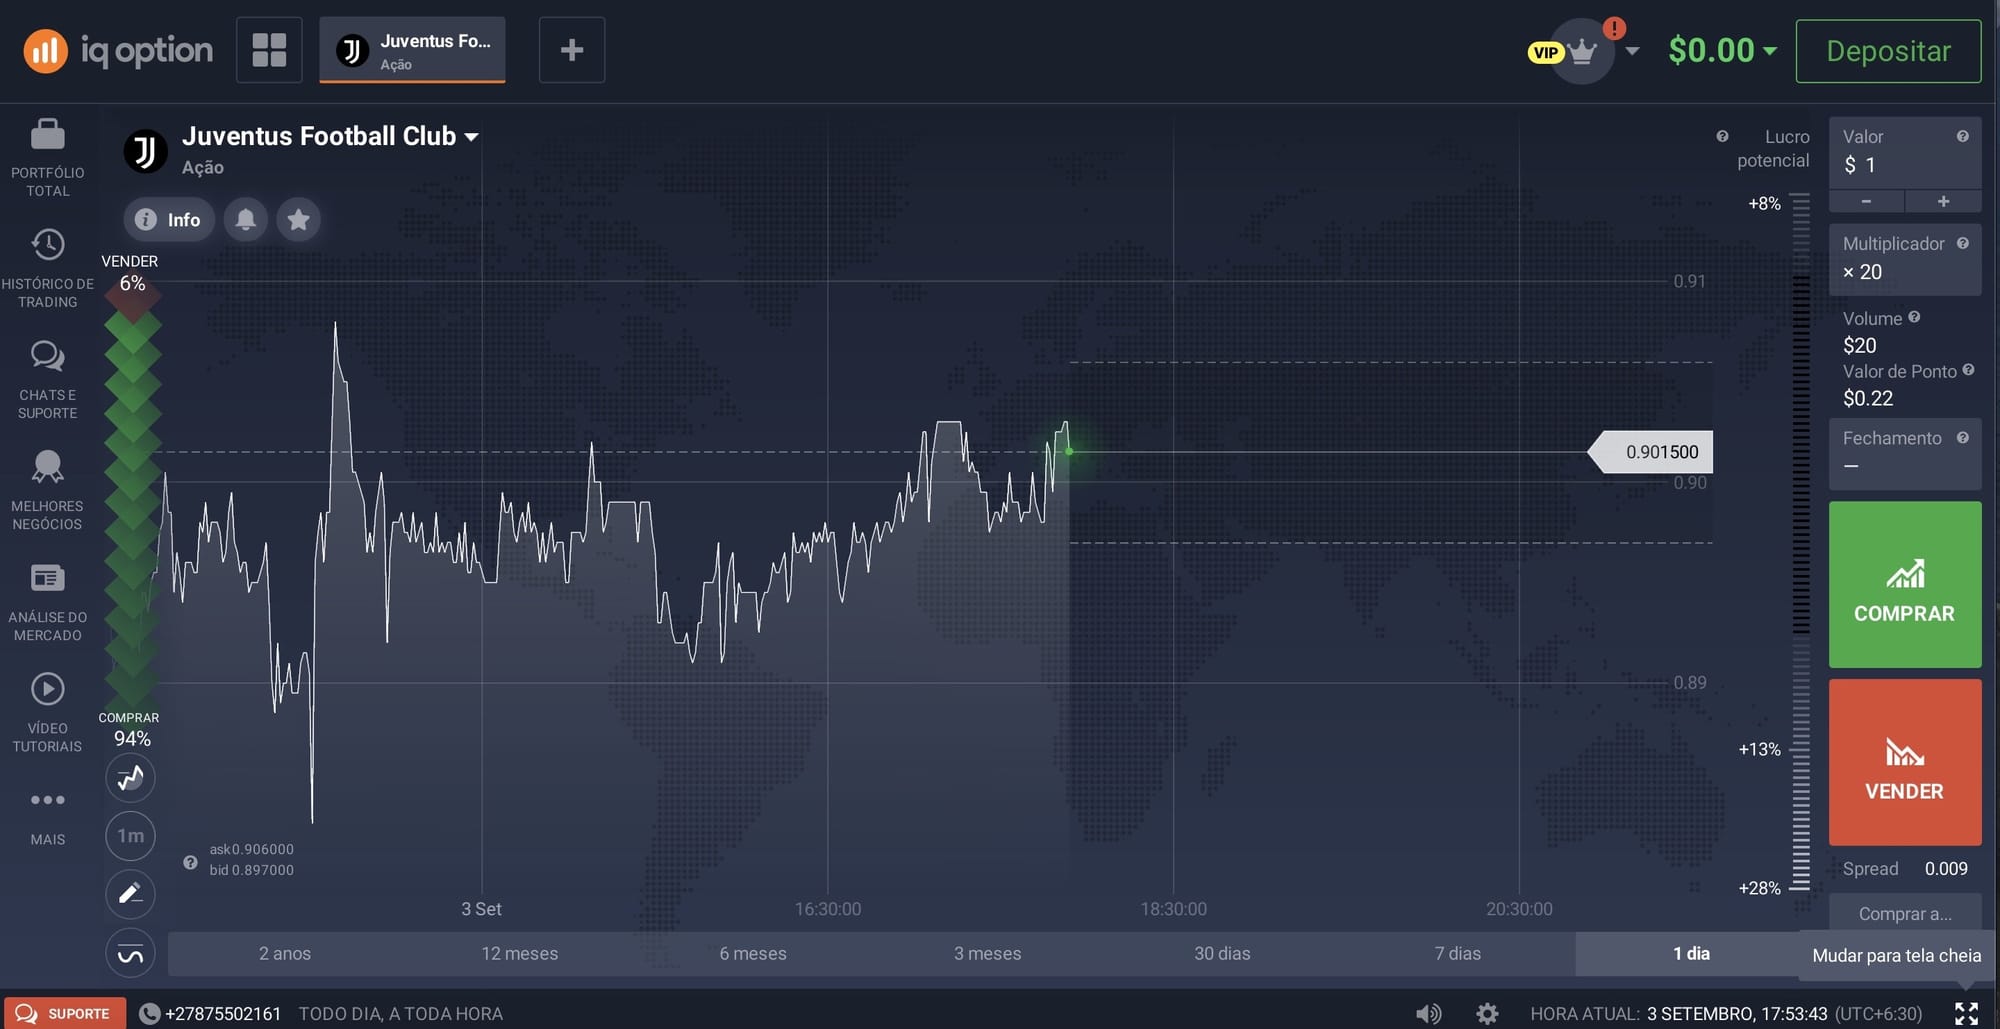The width and height of the screenshot is (2000, 1029).
Task: Open the multi-chart grid layout icon
Action: click(x=269, y=50)
